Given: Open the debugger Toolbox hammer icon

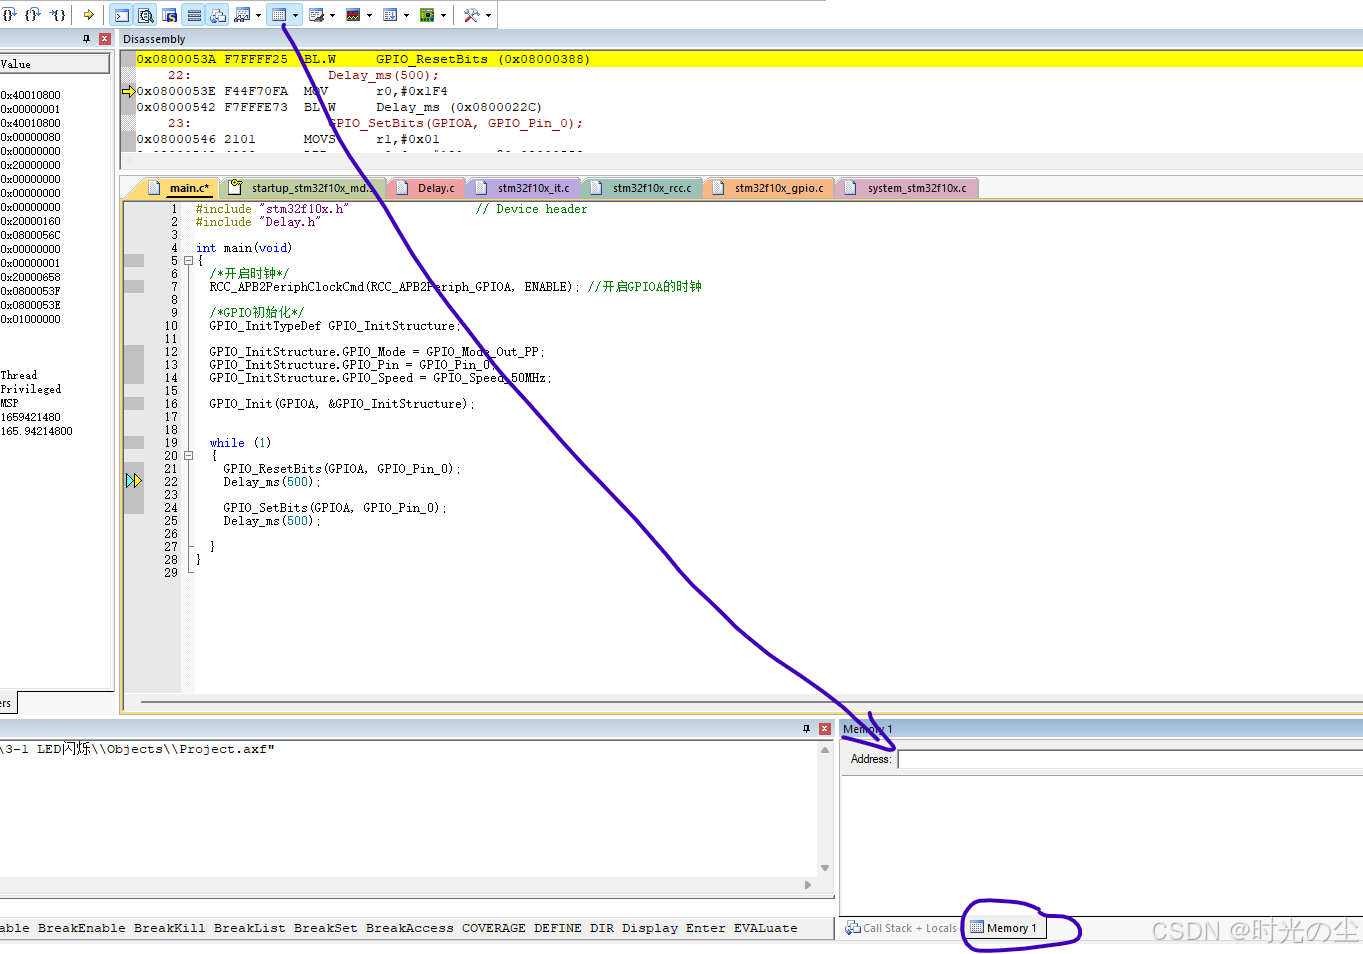Looking at the screenshot, I should click(469, 14).
